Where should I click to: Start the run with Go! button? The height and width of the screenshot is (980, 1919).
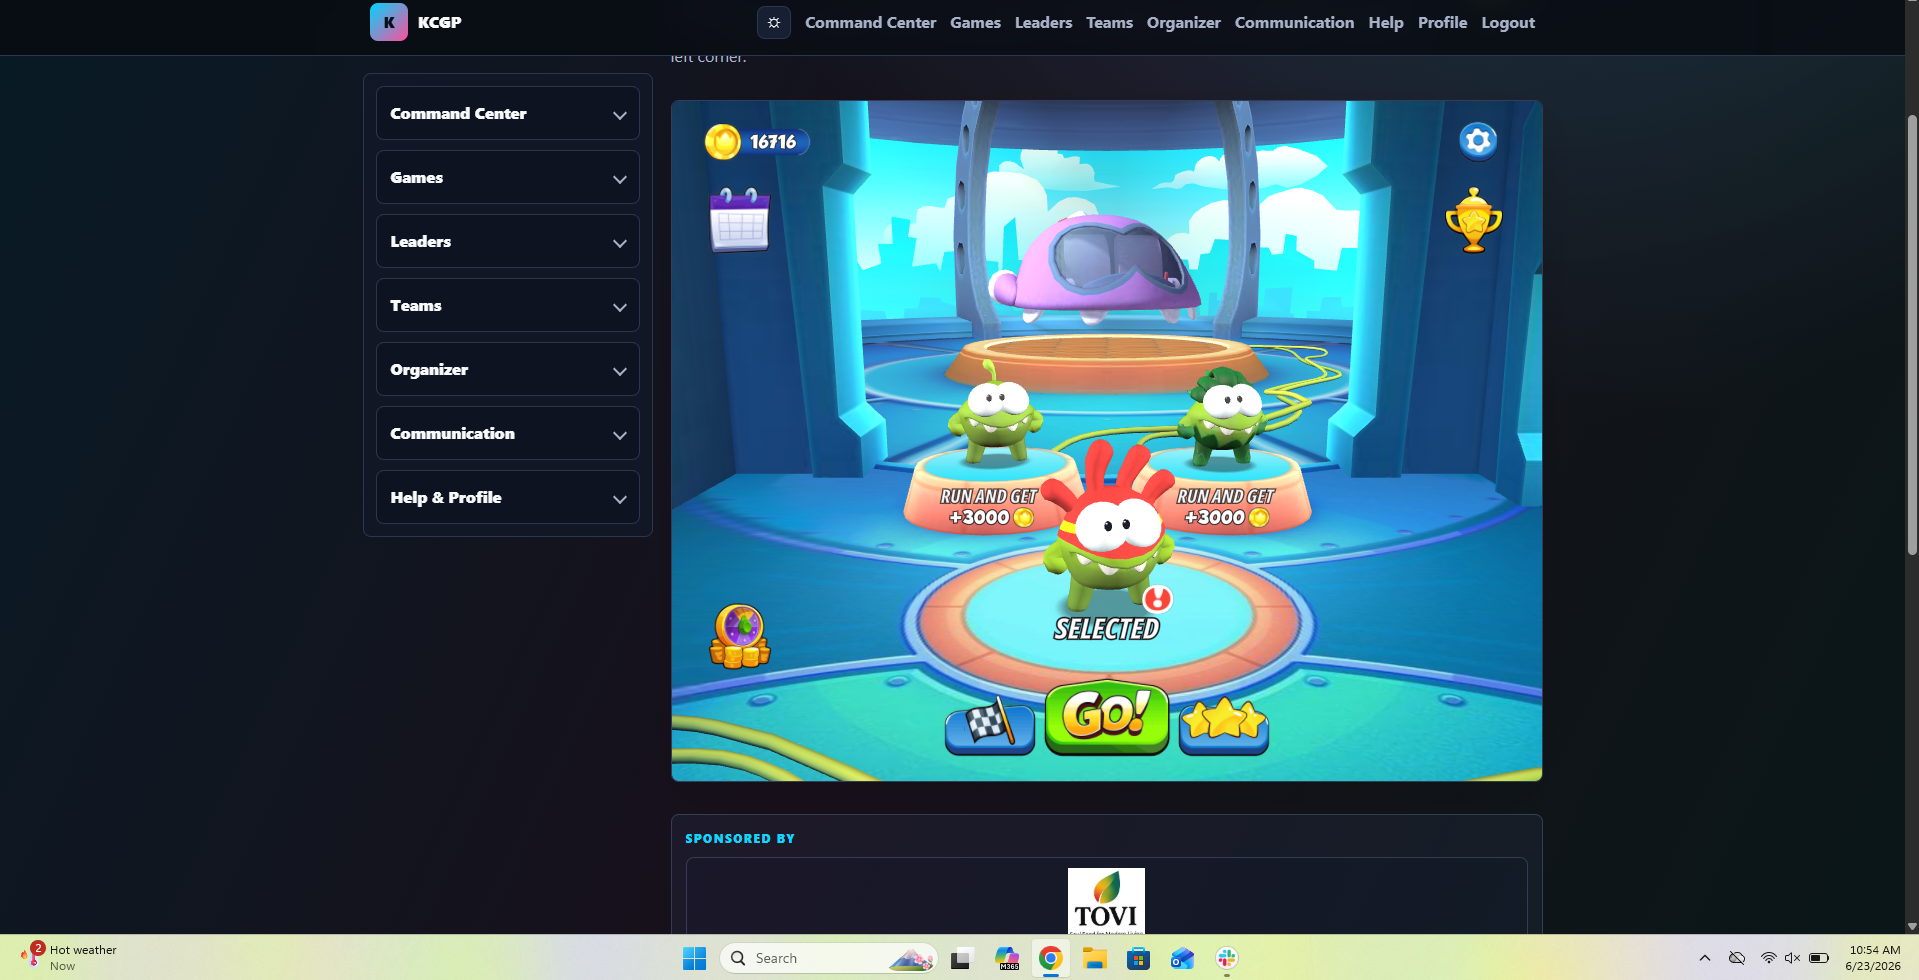(x=1107, y=717)
